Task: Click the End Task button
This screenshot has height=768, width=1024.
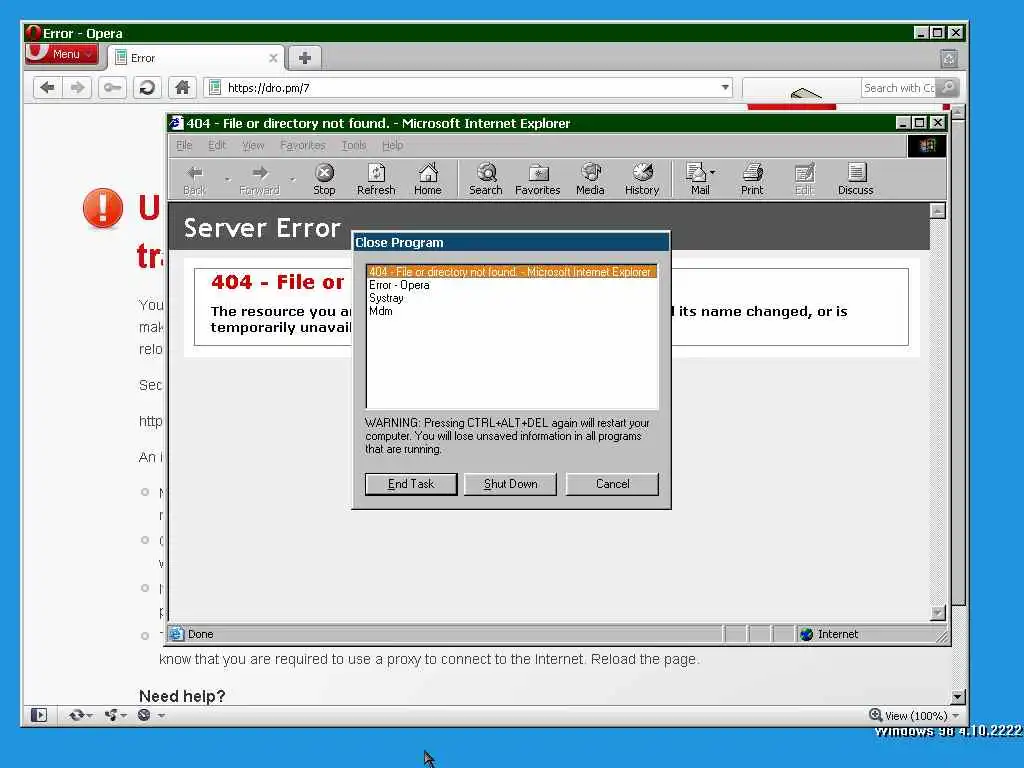Action: [411, 484]
